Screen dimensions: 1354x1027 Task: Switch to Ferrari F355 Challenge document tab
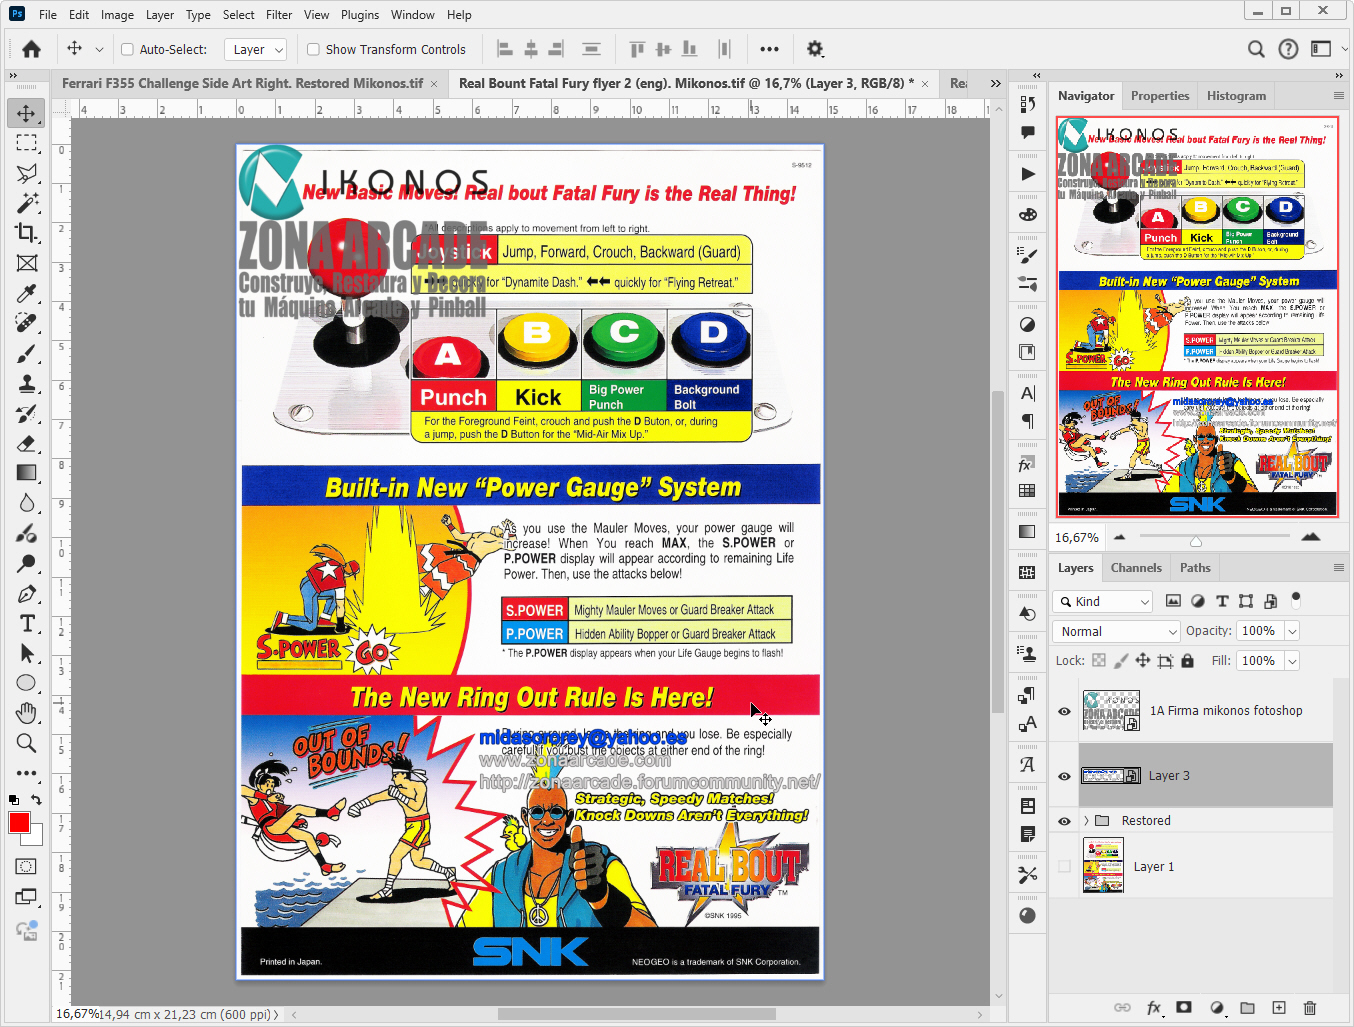click(x=242, y=83)
